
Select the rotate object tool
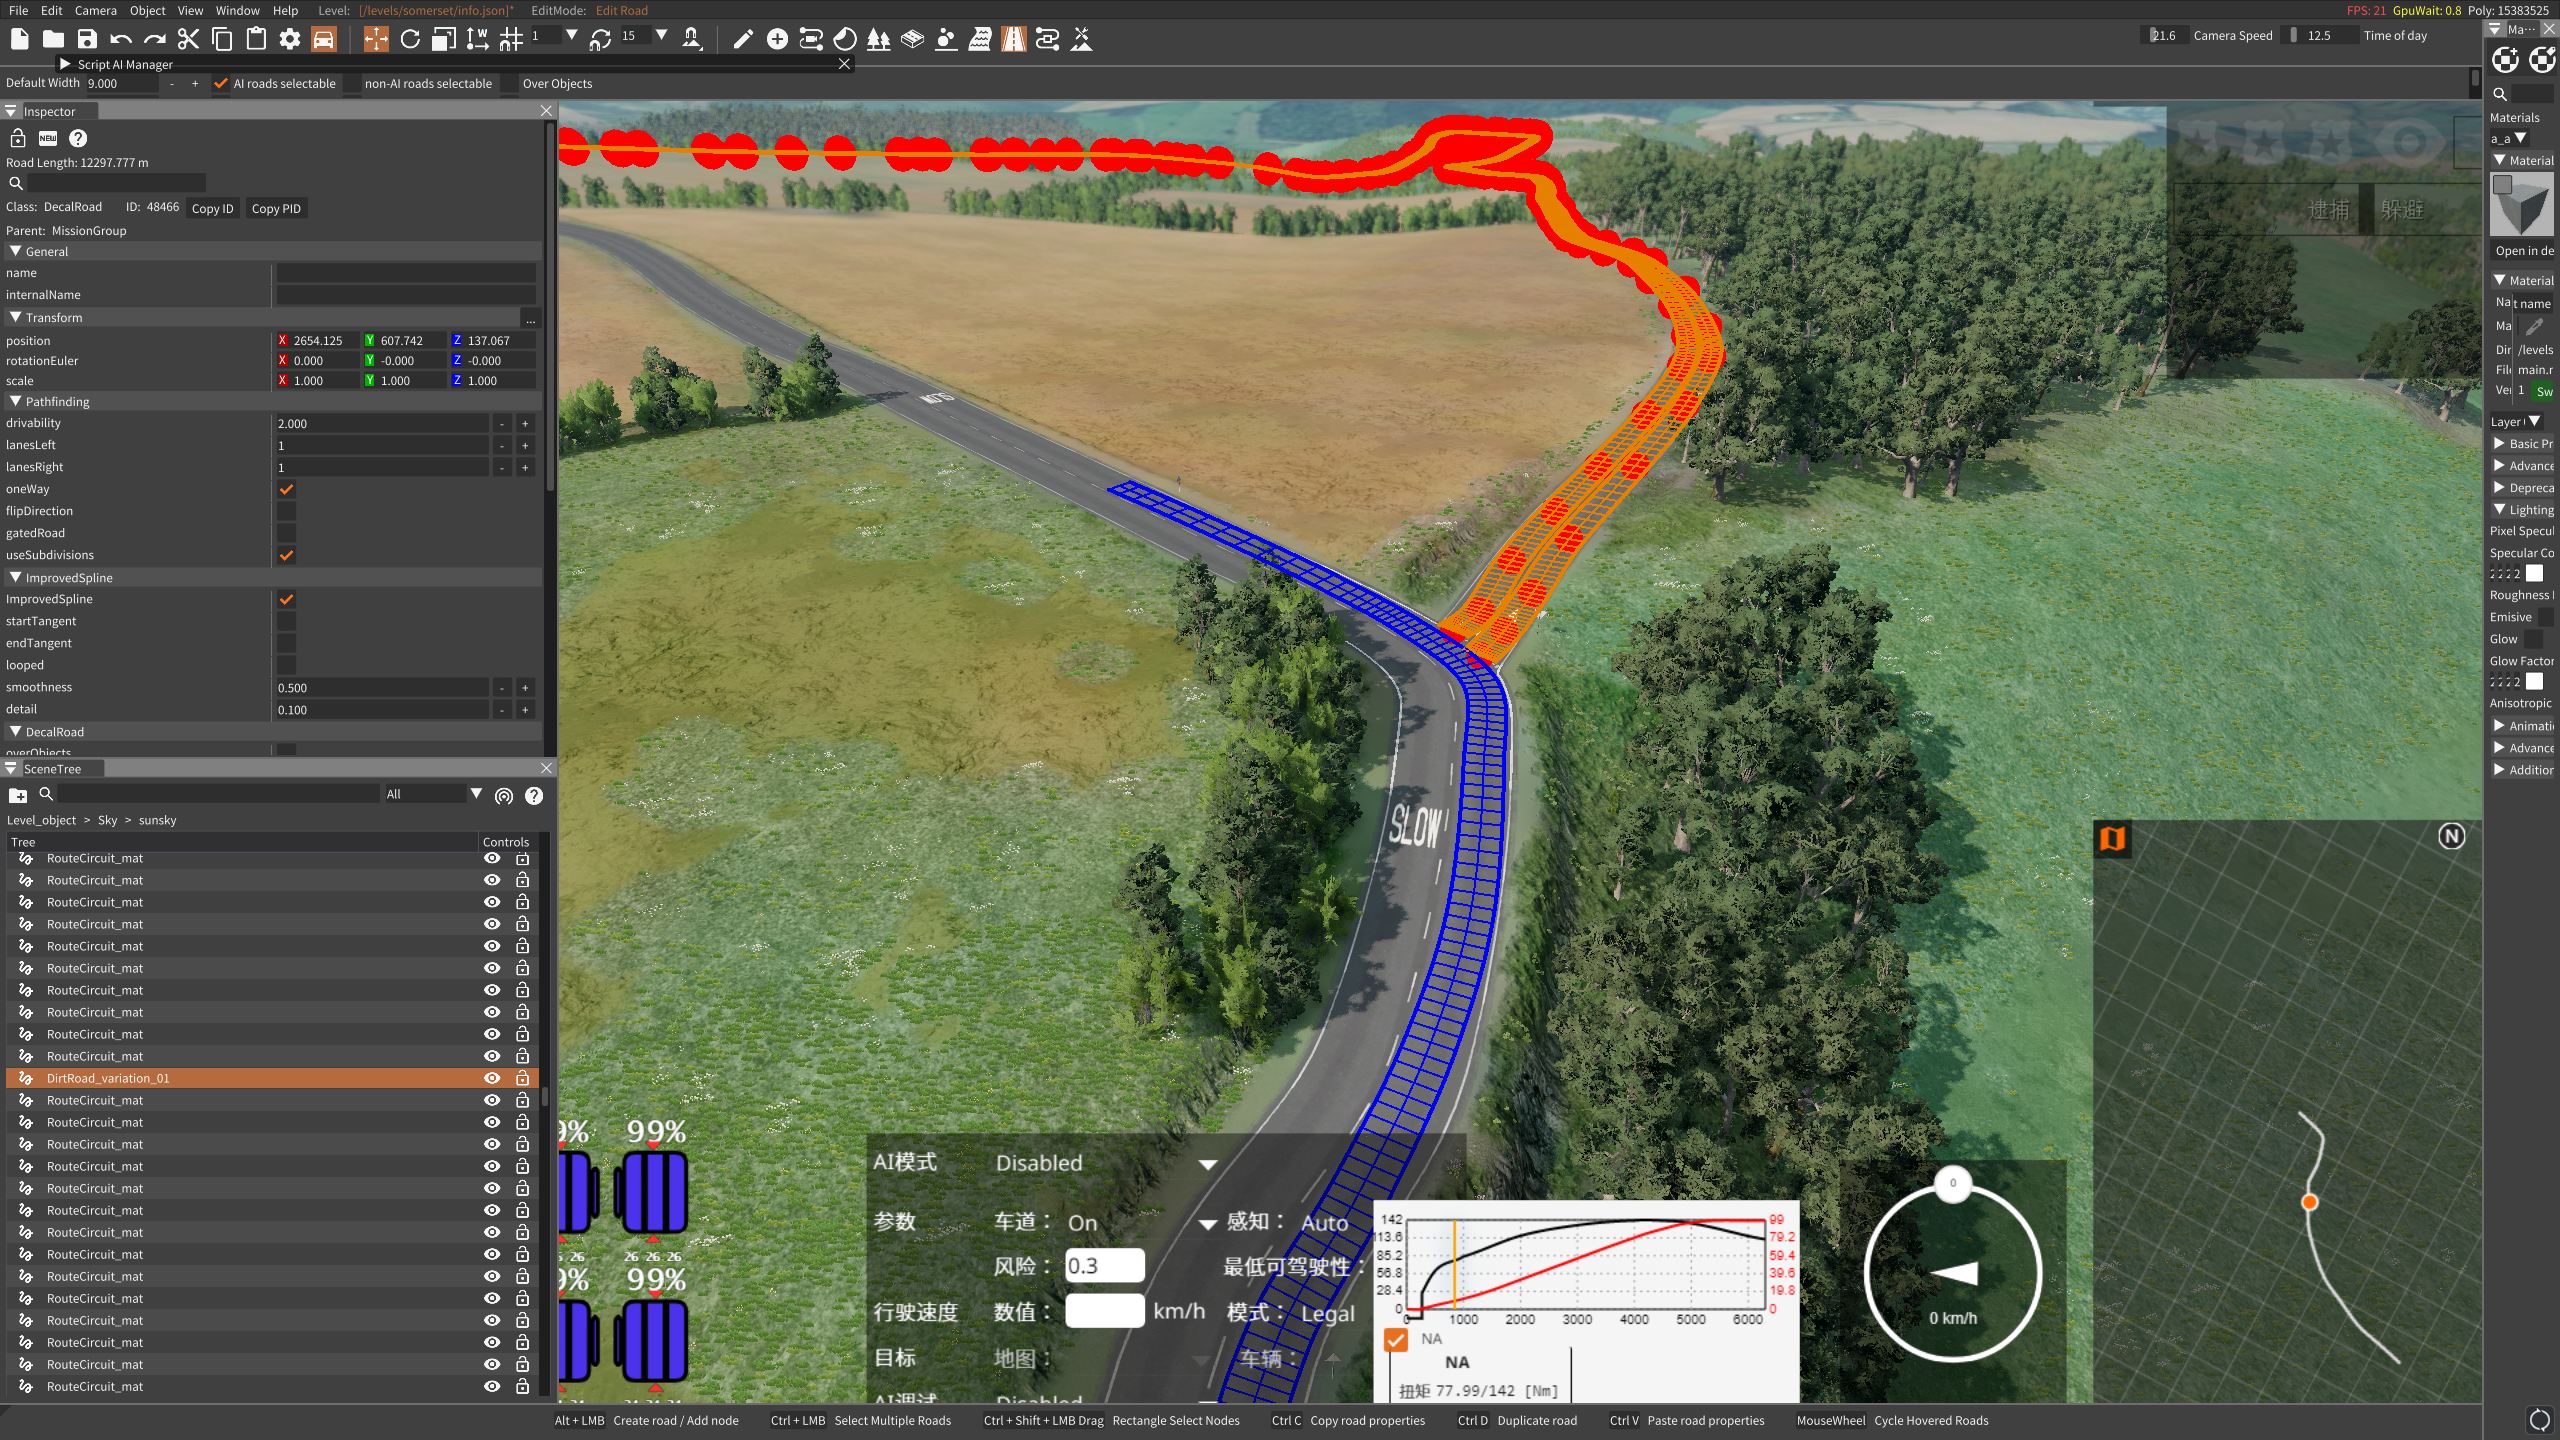(x=410, y=39)
